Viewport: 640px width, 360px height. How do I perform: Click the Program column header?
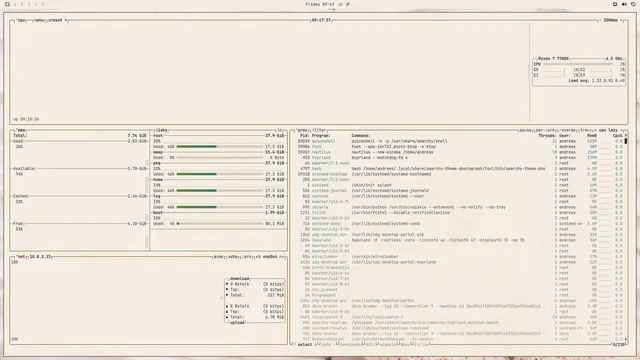321,136
